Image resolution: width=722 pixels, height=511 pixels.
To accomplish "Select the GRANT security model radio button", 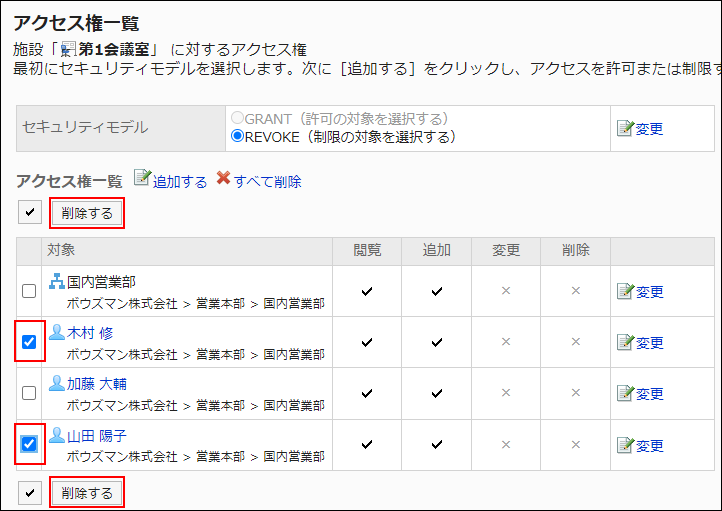I will click(237, 118).
